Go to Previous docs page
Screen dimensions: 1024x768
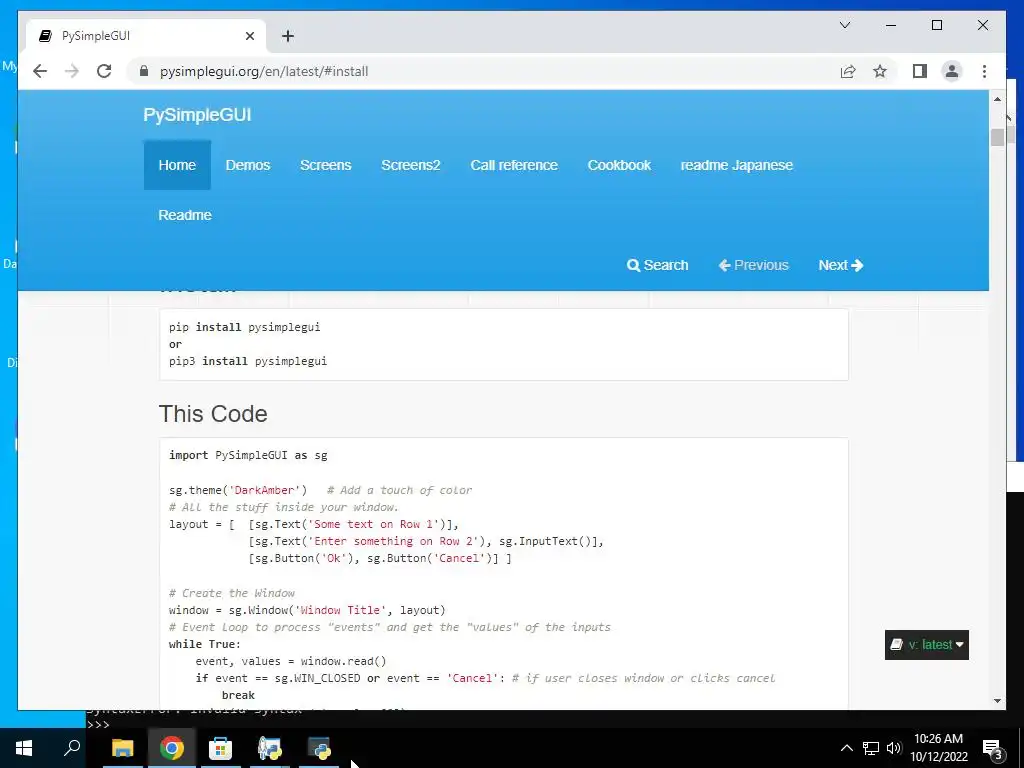(x=754, y=265)
